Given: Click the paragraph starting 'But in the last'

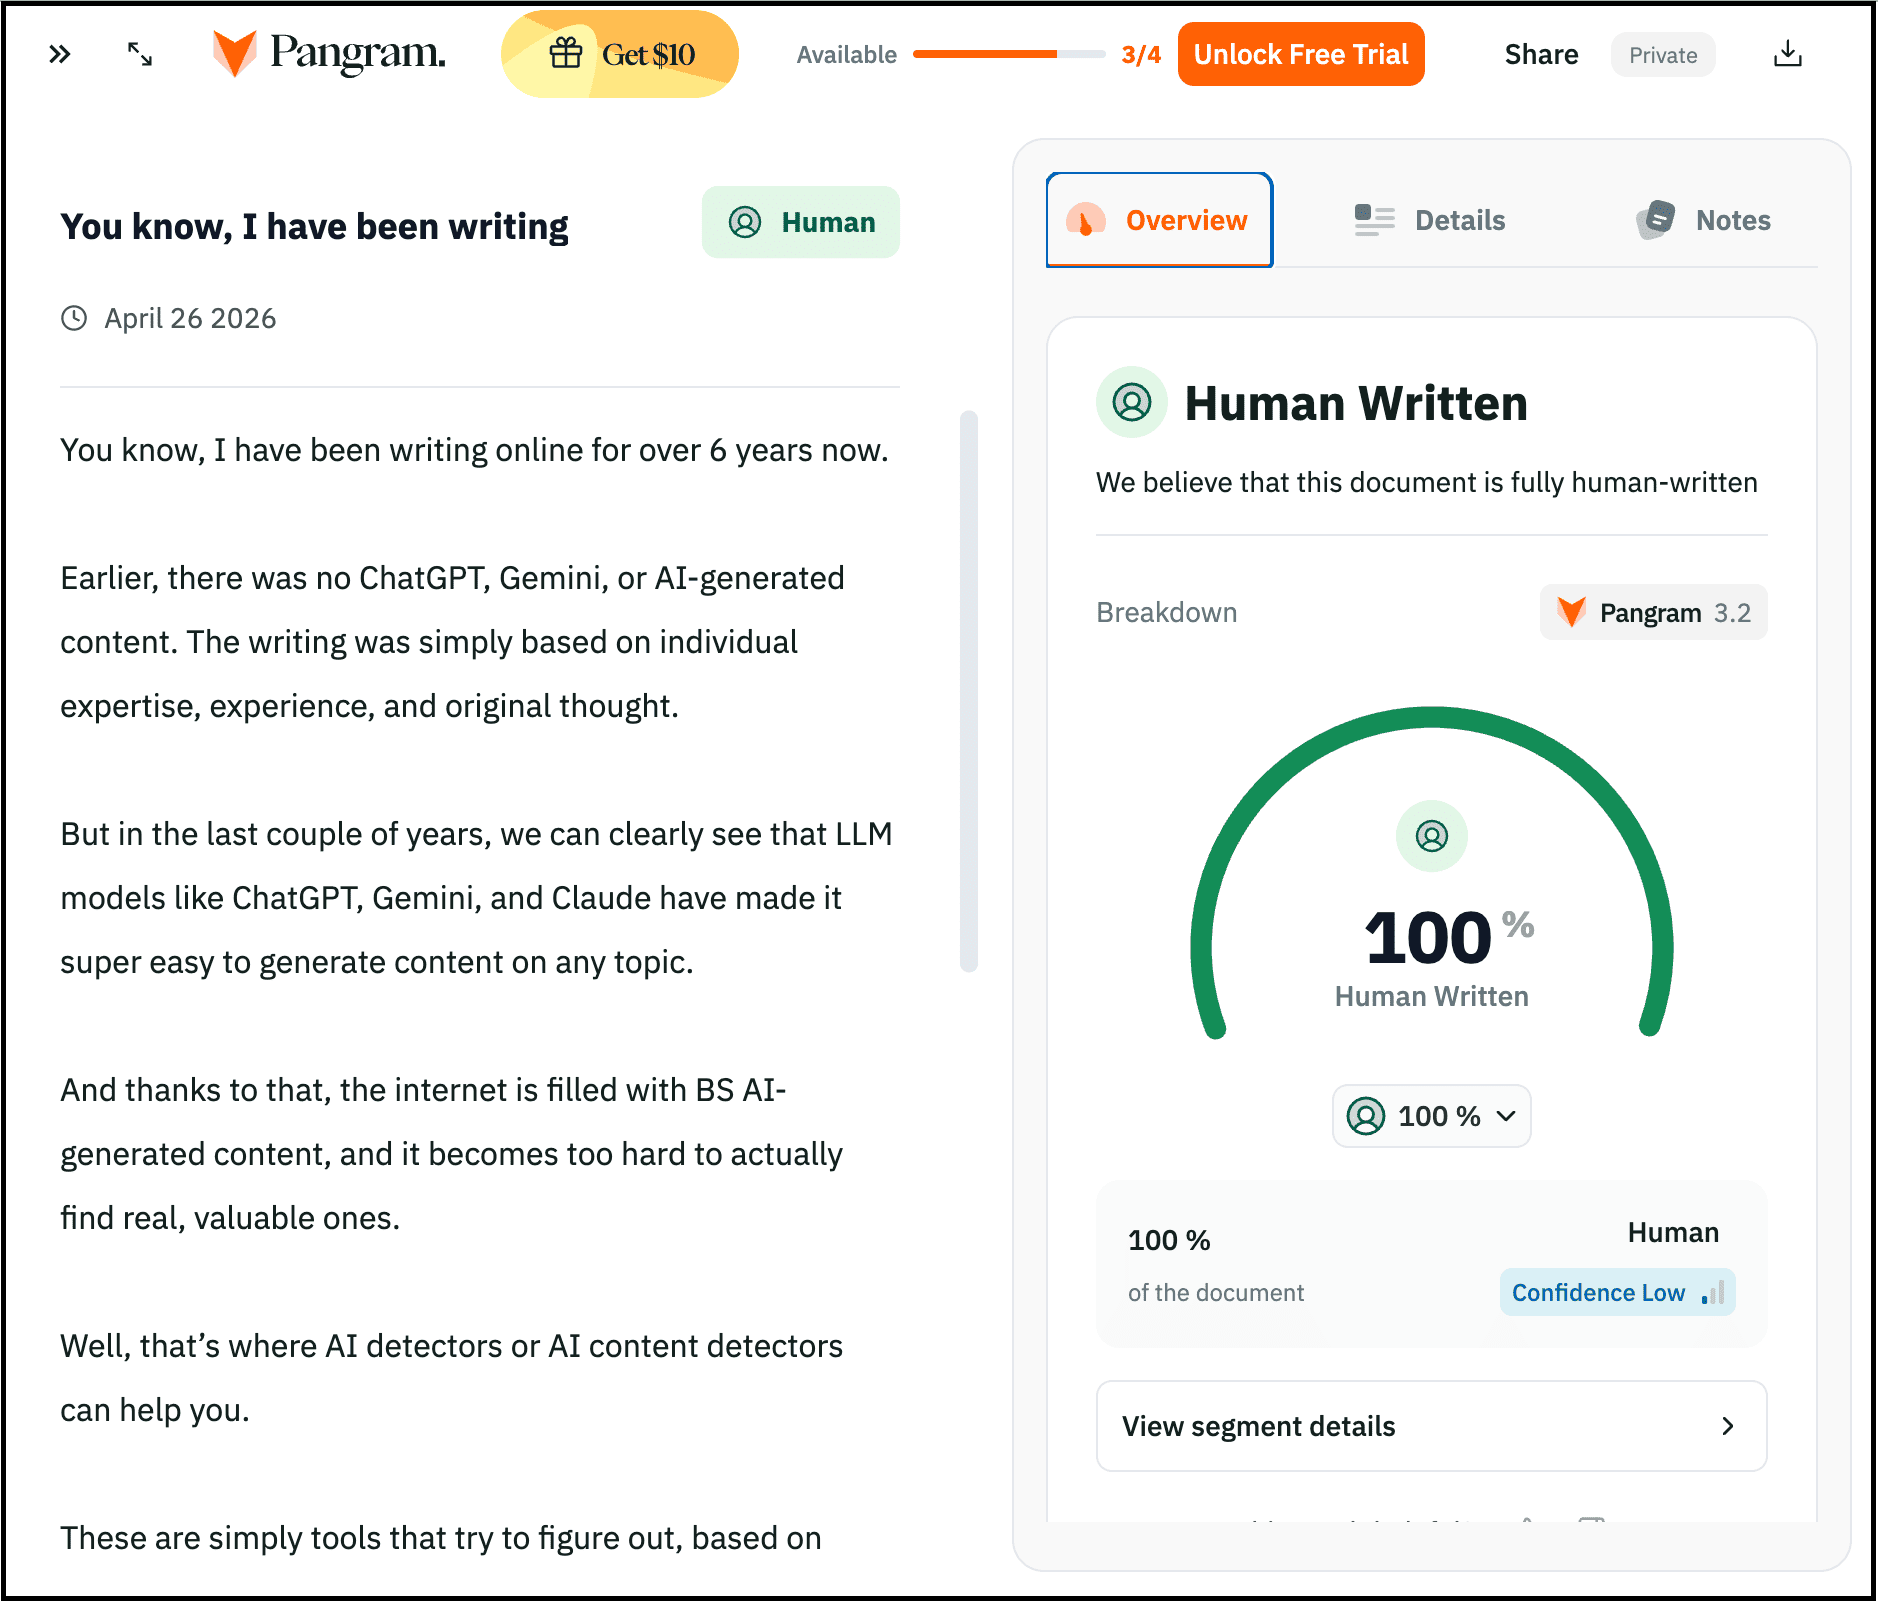Looking at the screenshot, I should click(476, 898).
